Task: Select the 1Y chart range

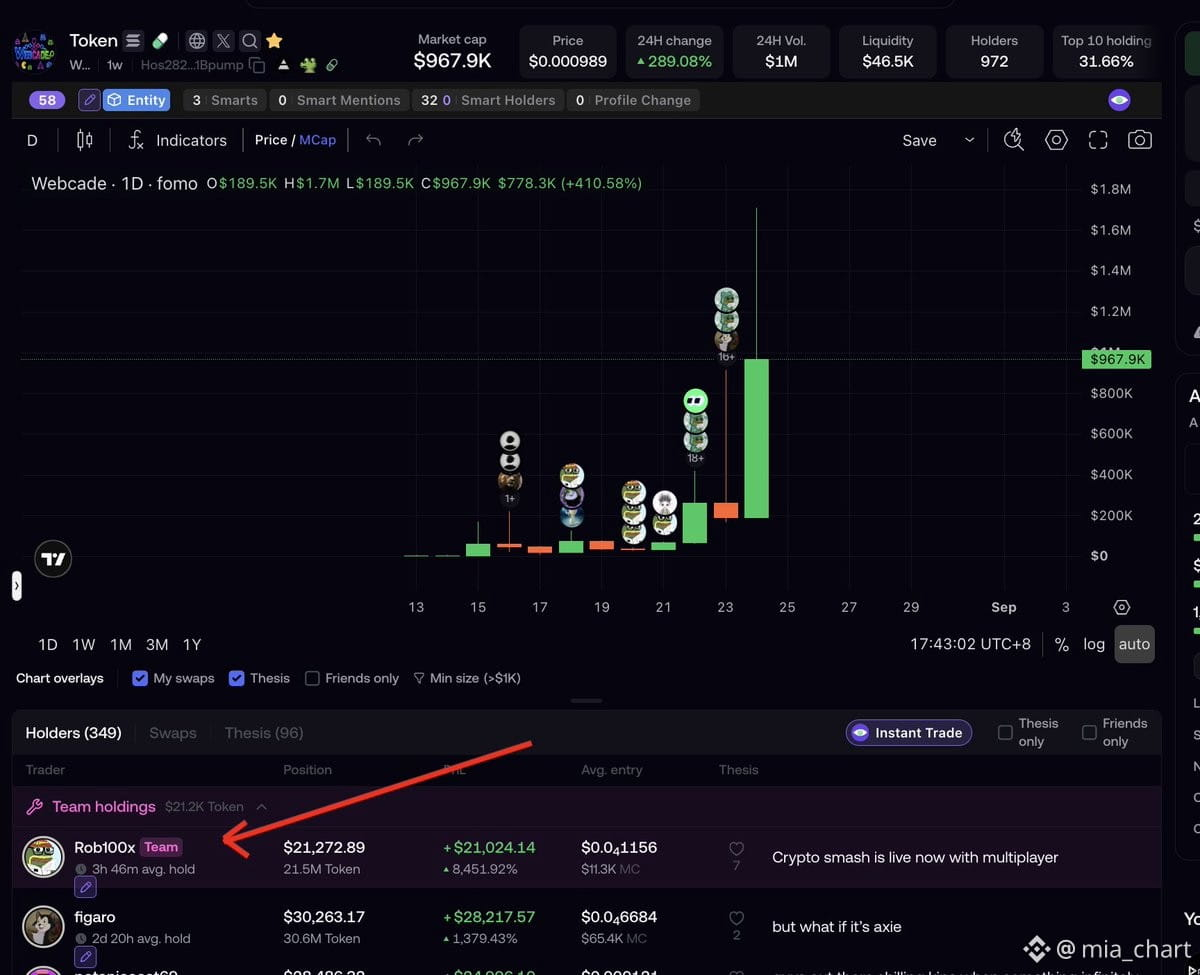Action: coord(192,644)
